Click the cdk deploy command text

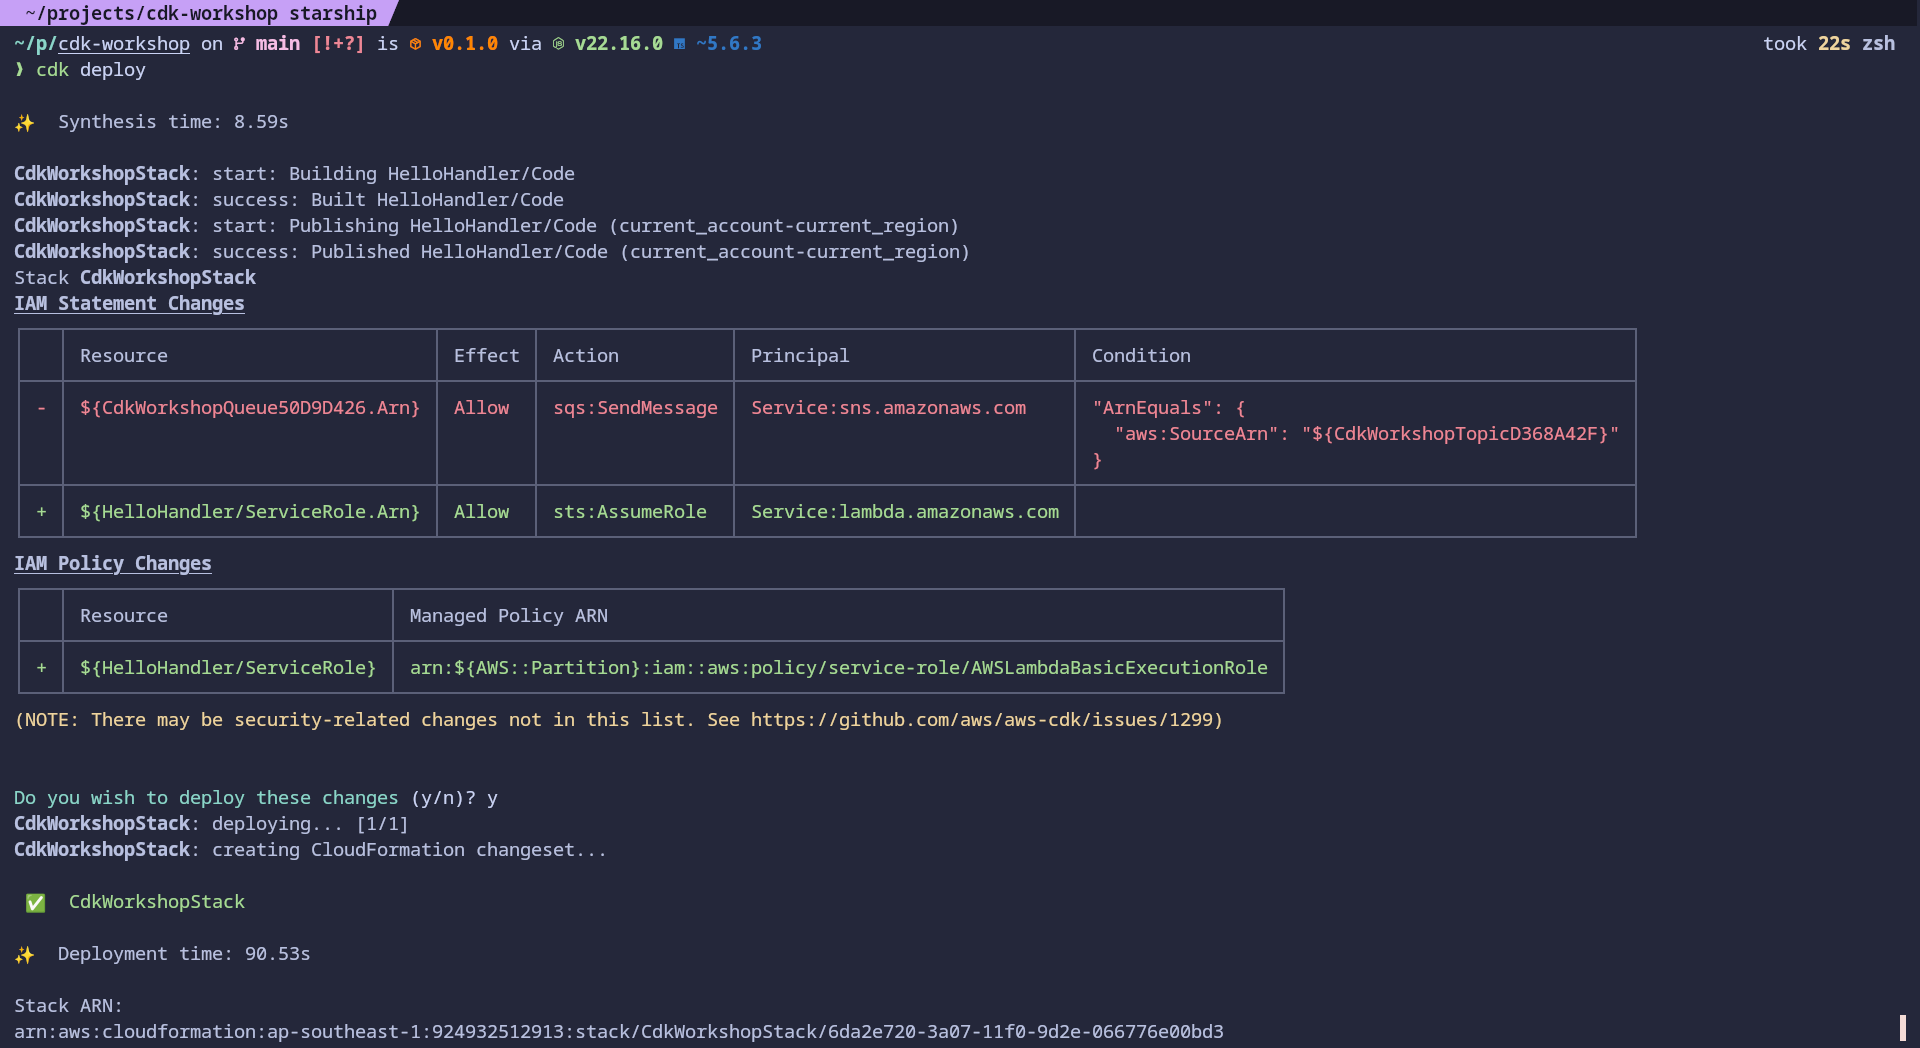pos(91,70)
